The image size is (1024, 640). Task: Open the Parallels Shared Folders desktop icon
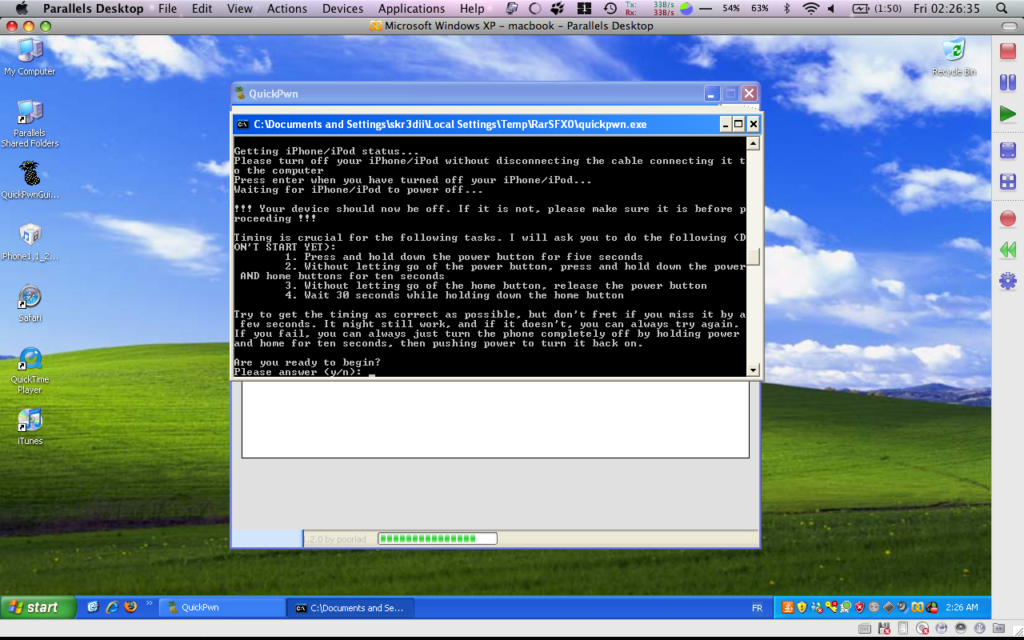pos(29,124)
